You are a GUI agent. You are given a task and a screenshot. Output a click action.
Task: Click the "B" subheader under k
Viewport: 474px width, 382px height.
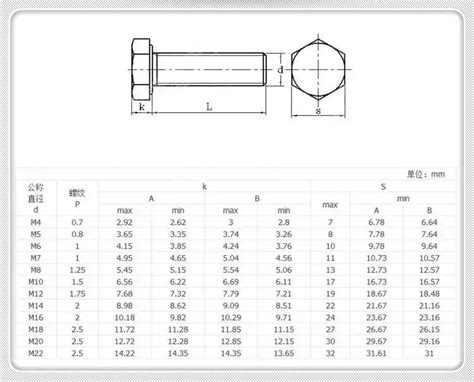click(x=257, y=199)
